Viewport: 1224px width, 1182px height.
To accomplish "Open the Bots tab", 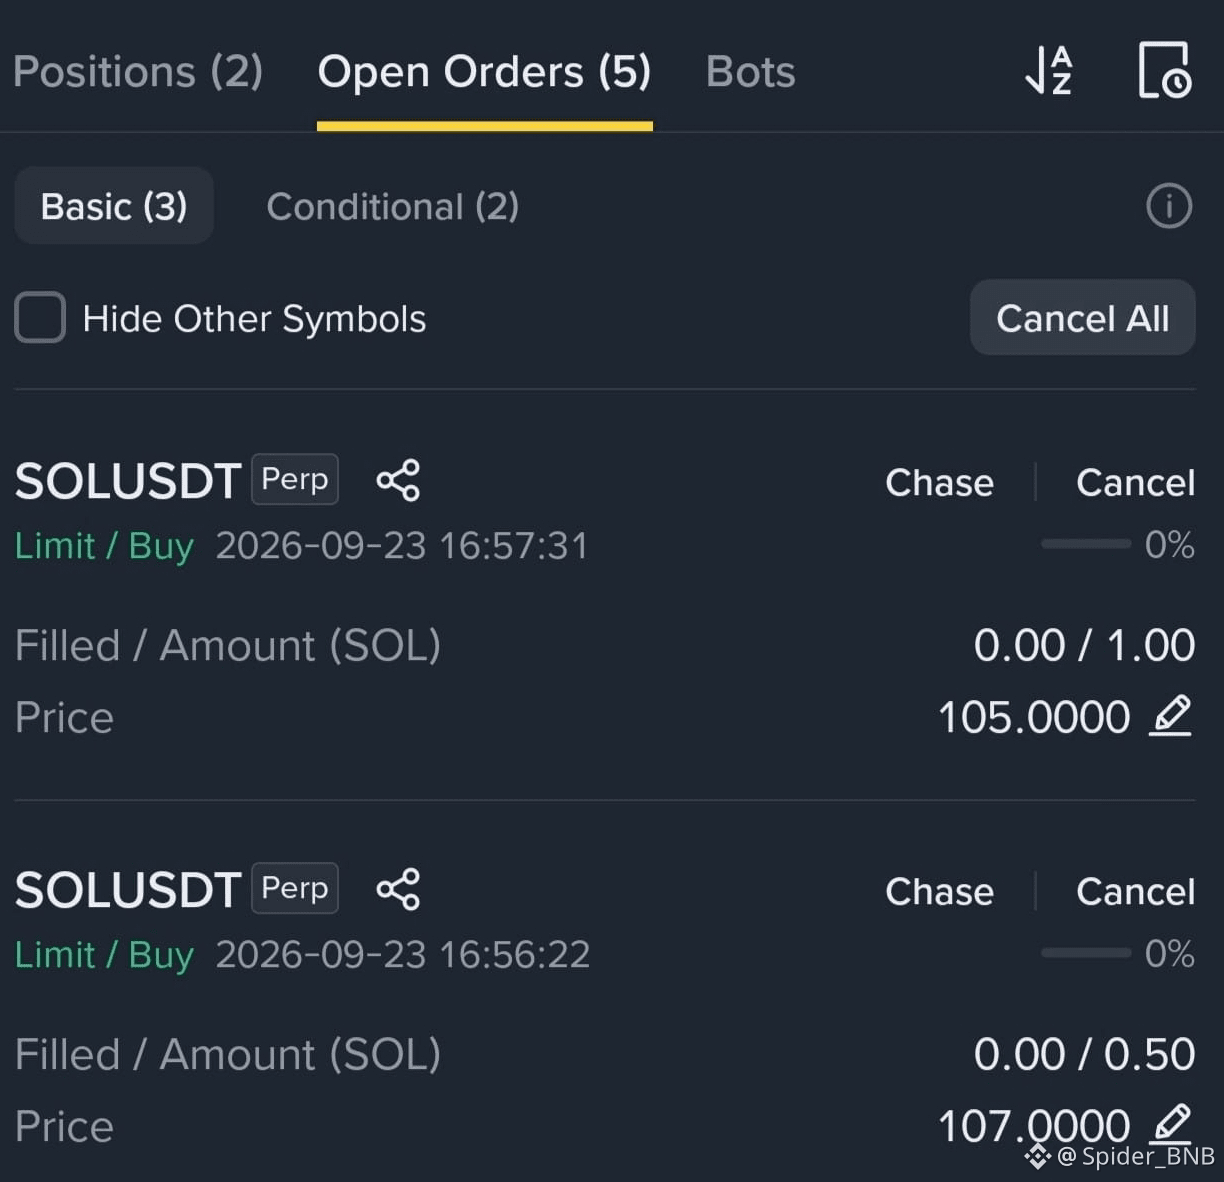I will [x=750, y=72].
